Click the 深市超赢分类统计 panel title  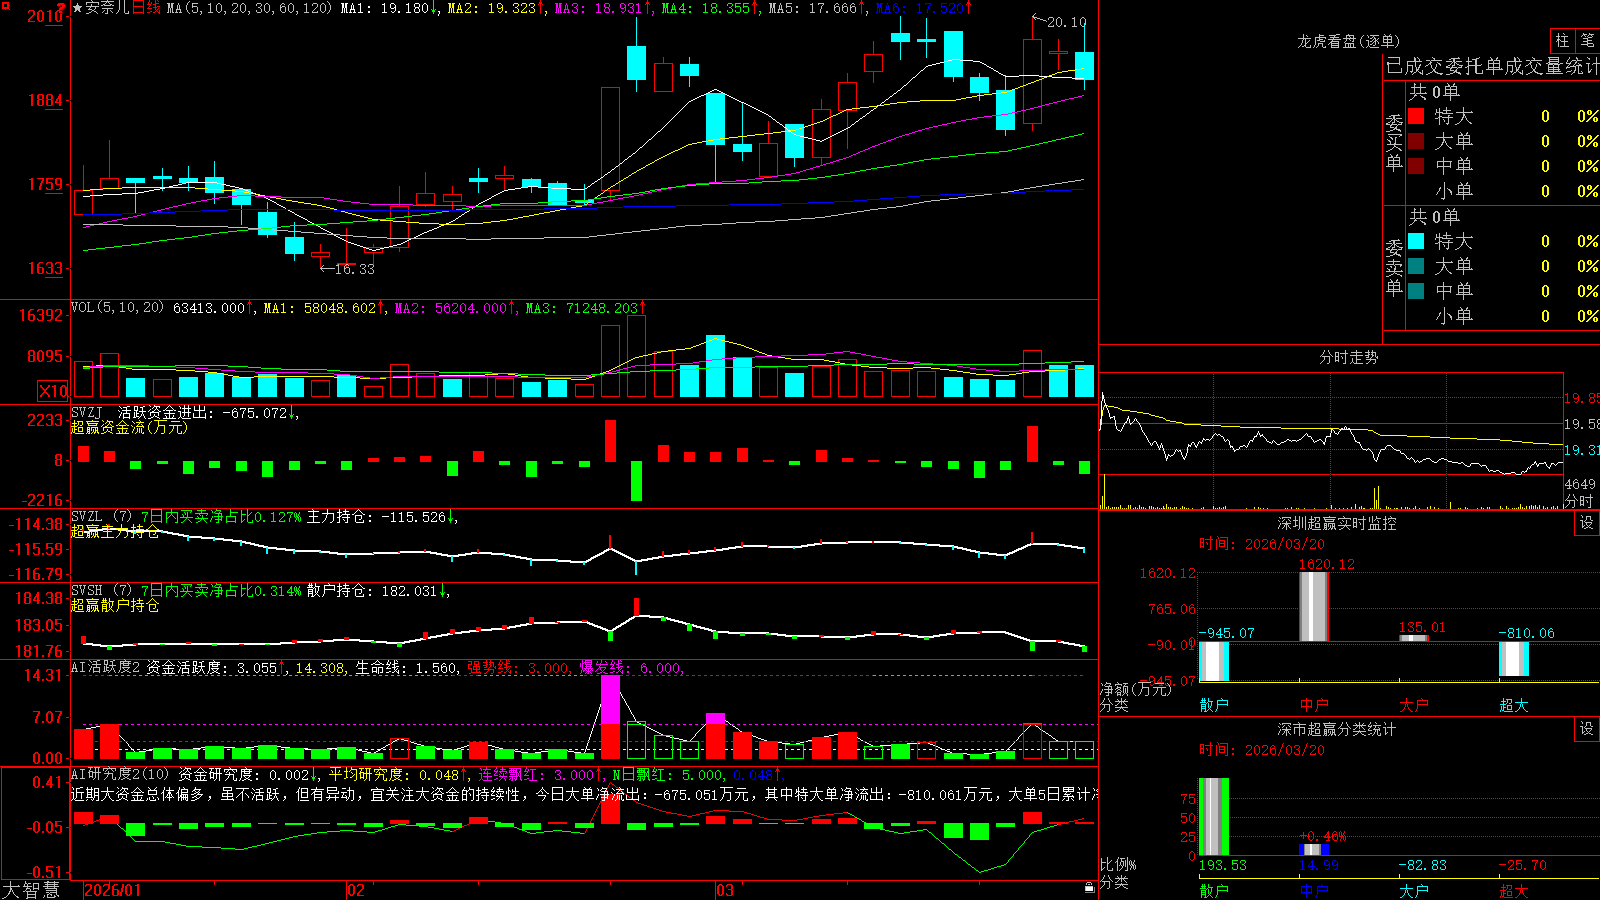(x=1337, y=729)
